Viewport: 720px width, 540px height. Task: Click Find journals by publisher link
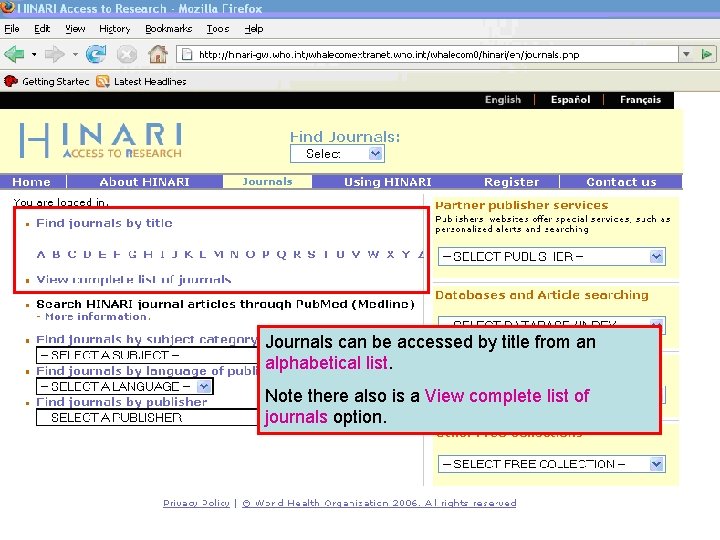coord(122,402)
